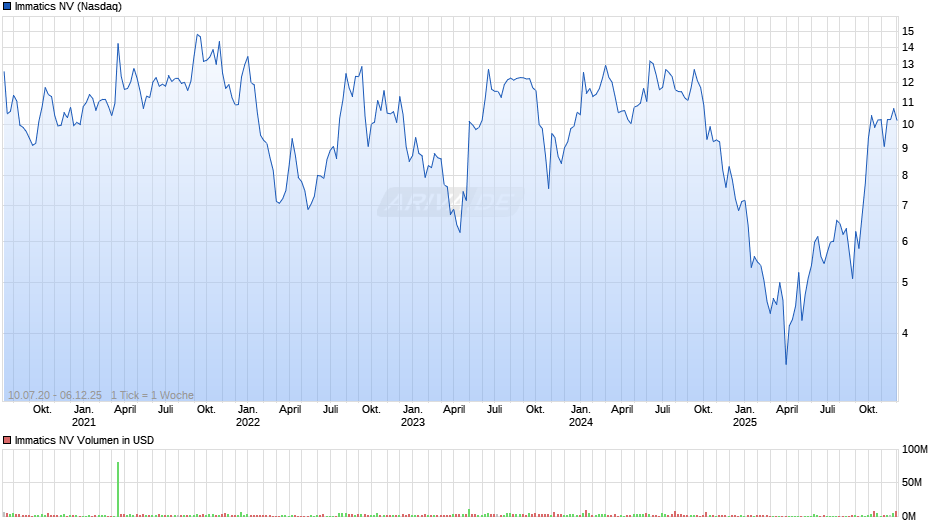Image resolution: width=940 pixels, height=526 pixels.
Task: Click the 'Immatics NV Volumen in USD' label
Action: click(84, 440)
